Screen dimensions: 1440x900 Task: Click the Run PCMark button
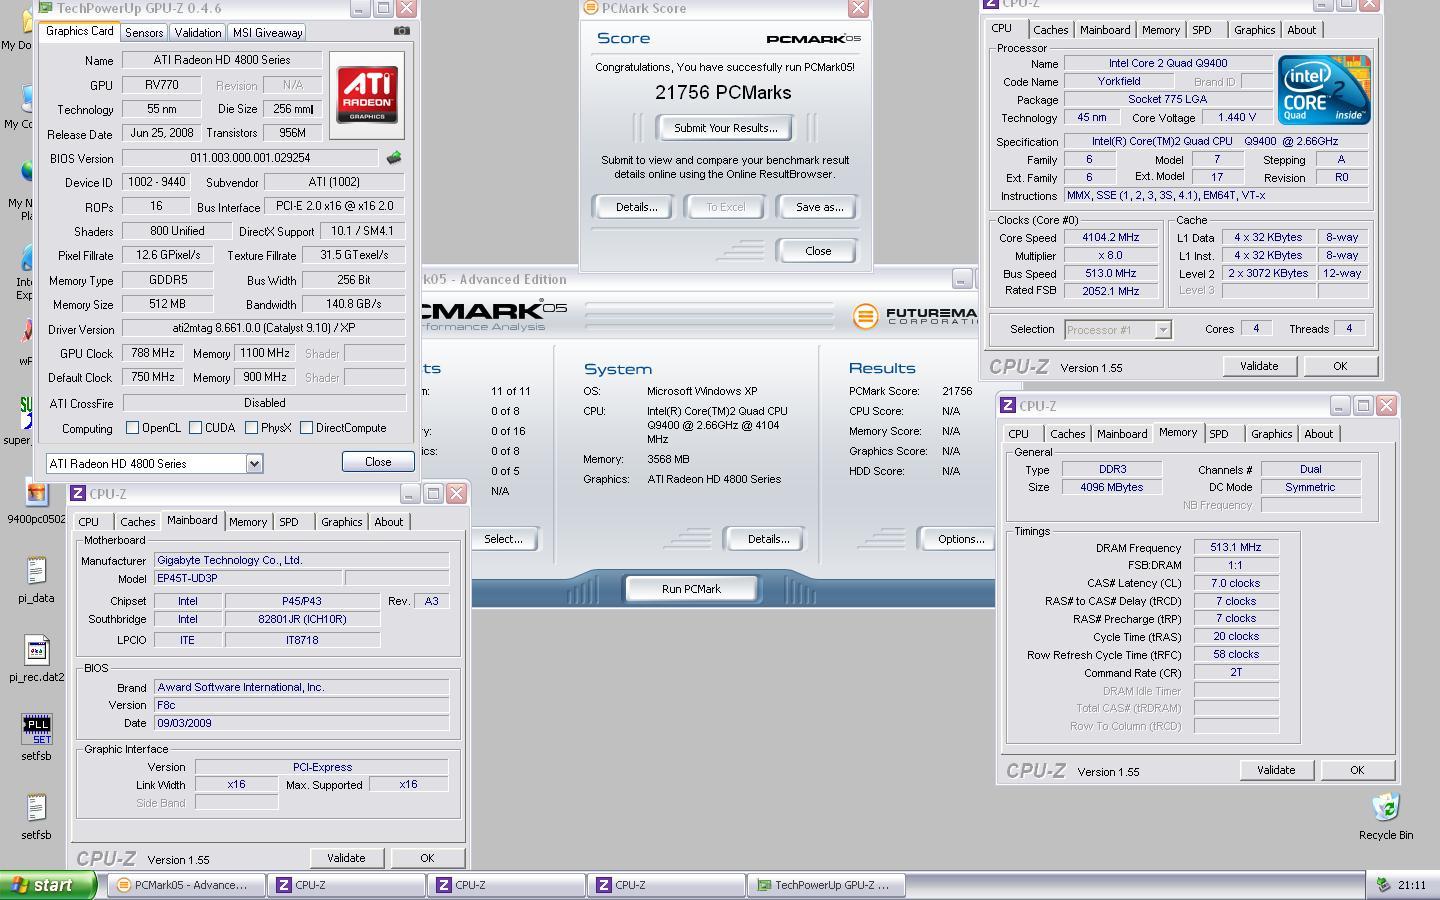[x=691, y=589]
